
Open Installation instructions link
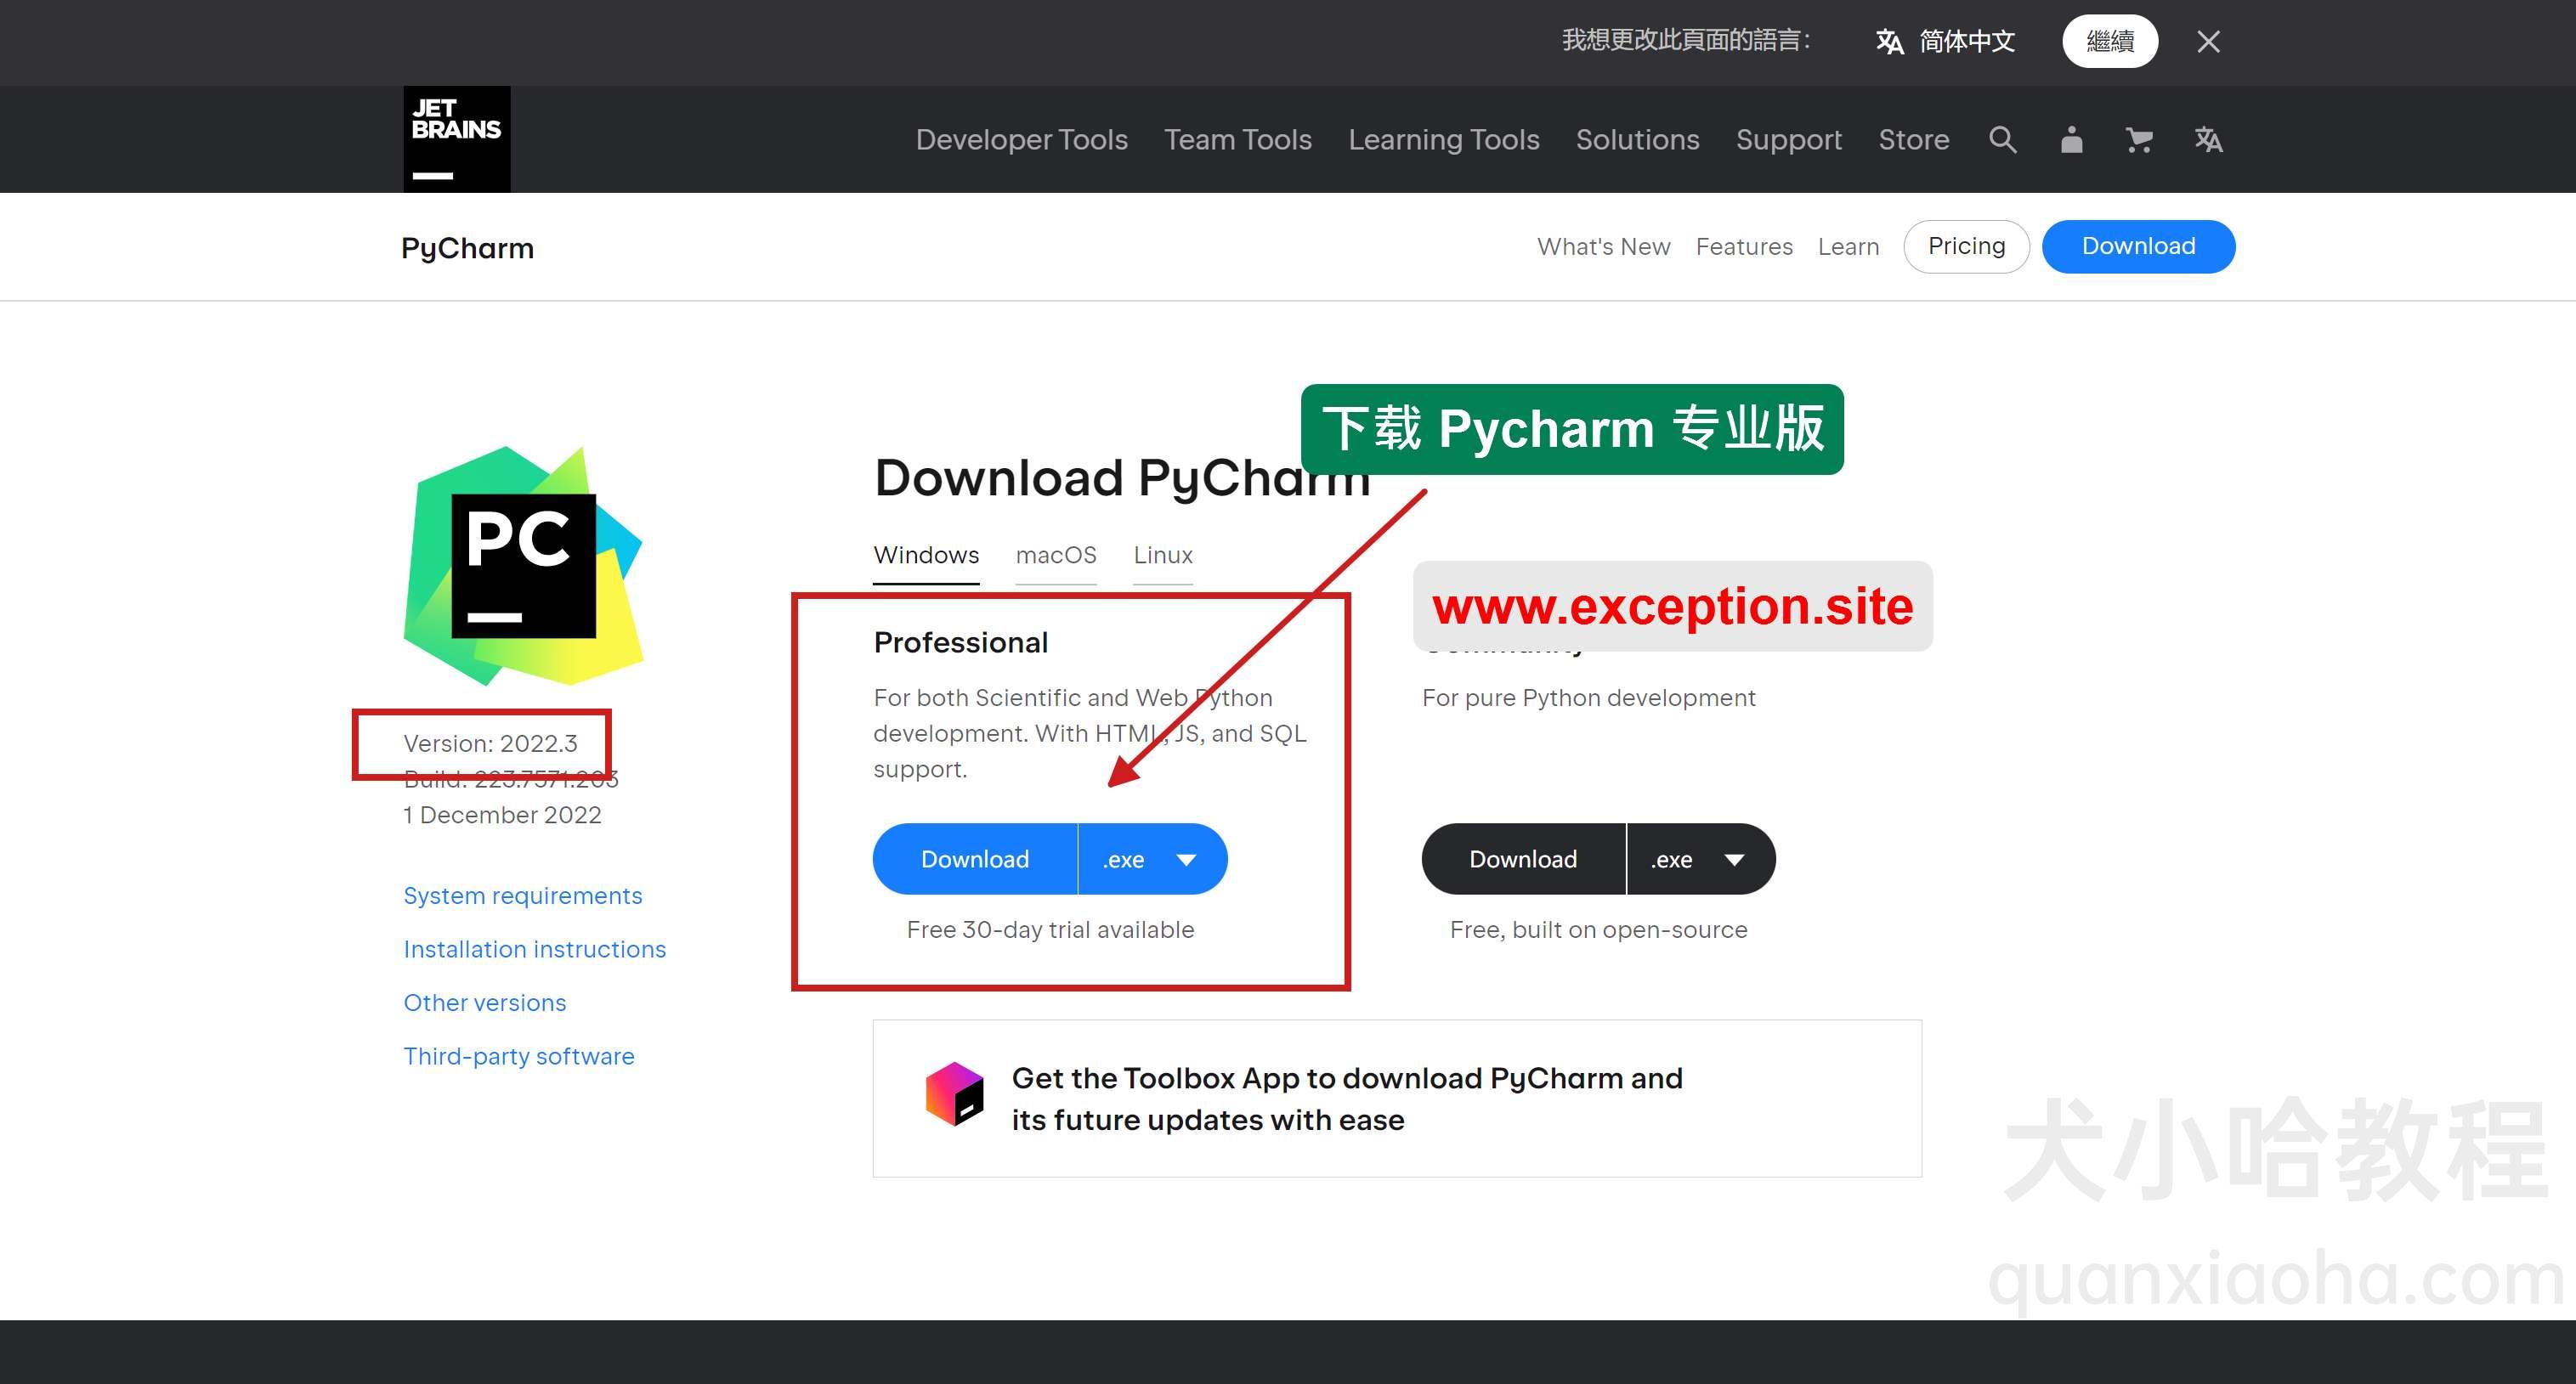point(534,949)
